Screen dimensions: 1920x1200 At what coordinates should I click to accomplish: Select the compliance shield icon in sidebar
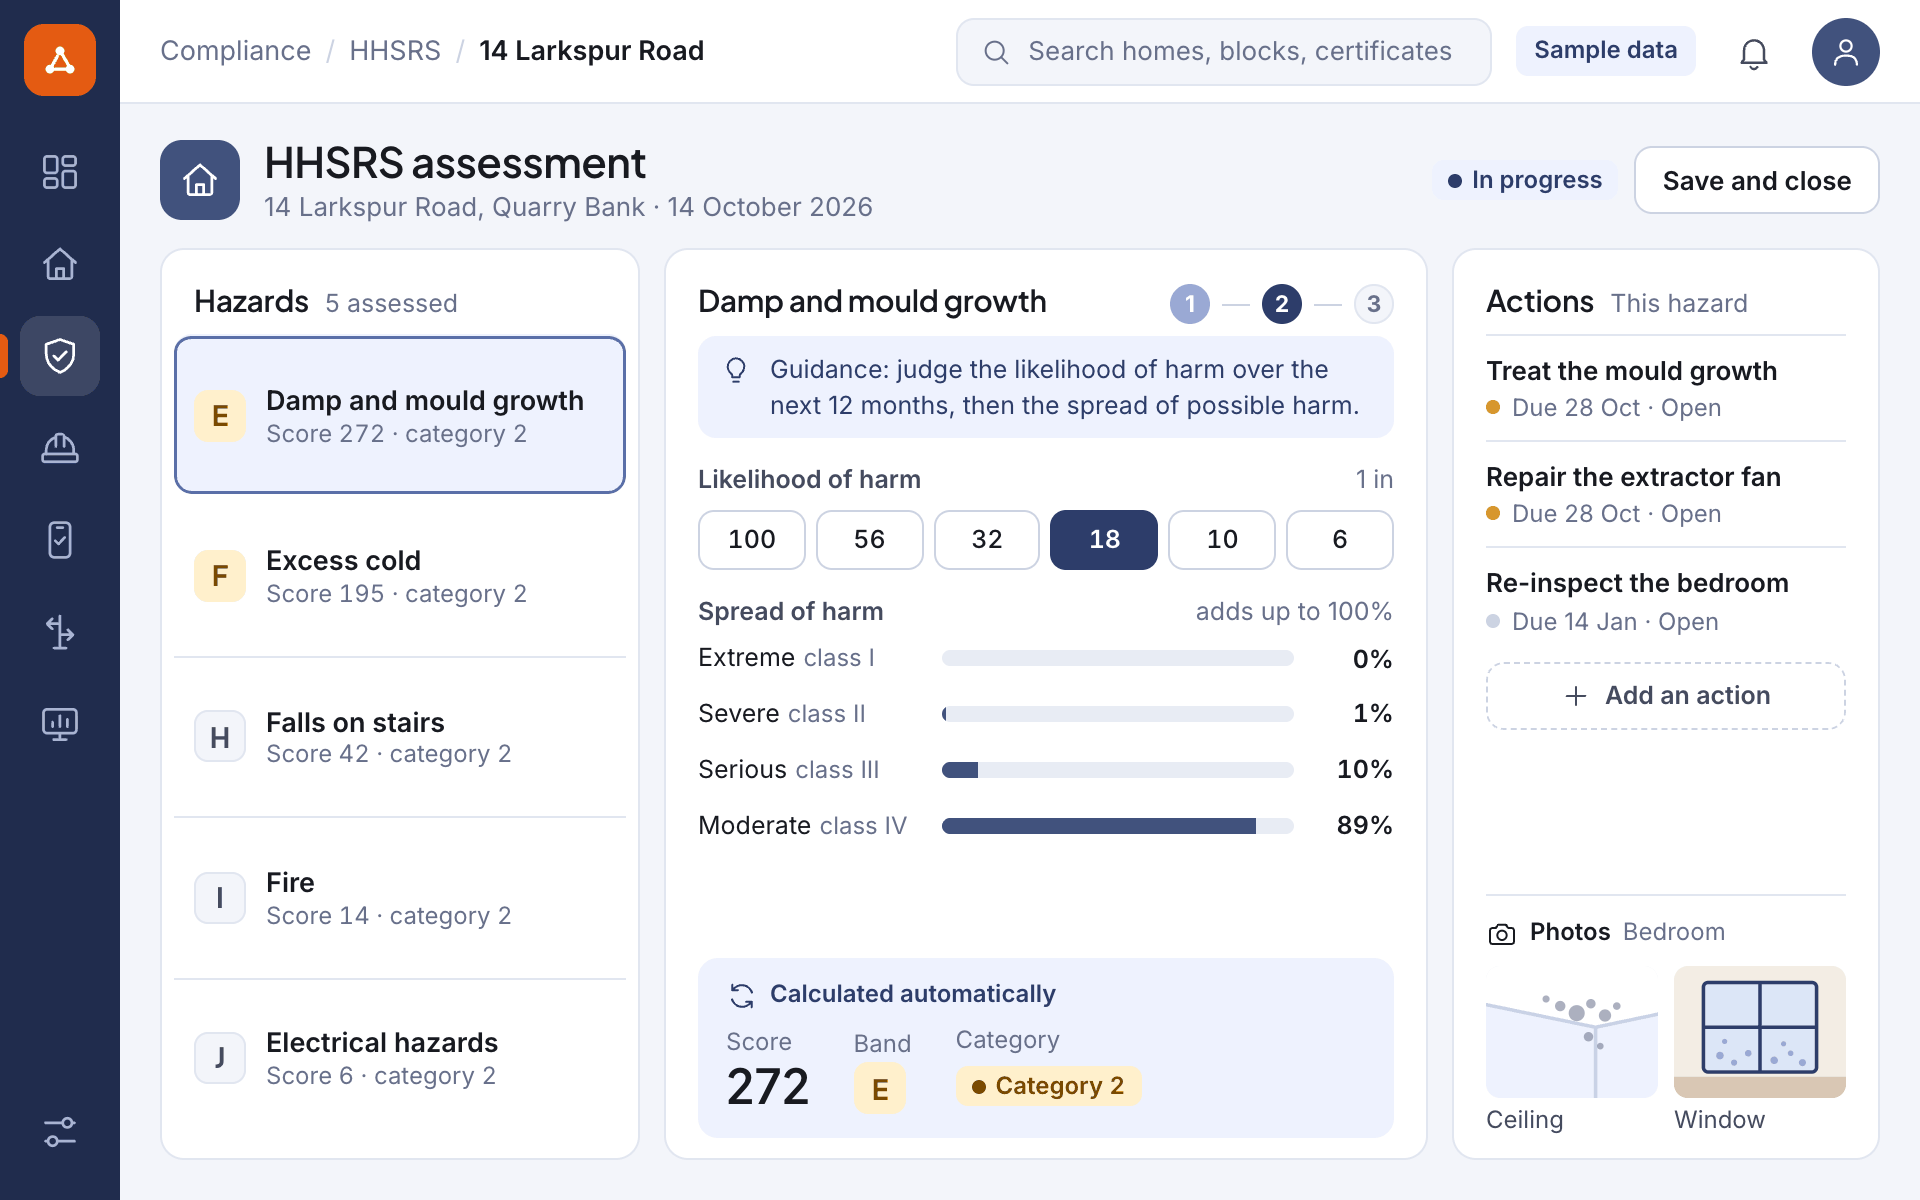pos(60,356)
